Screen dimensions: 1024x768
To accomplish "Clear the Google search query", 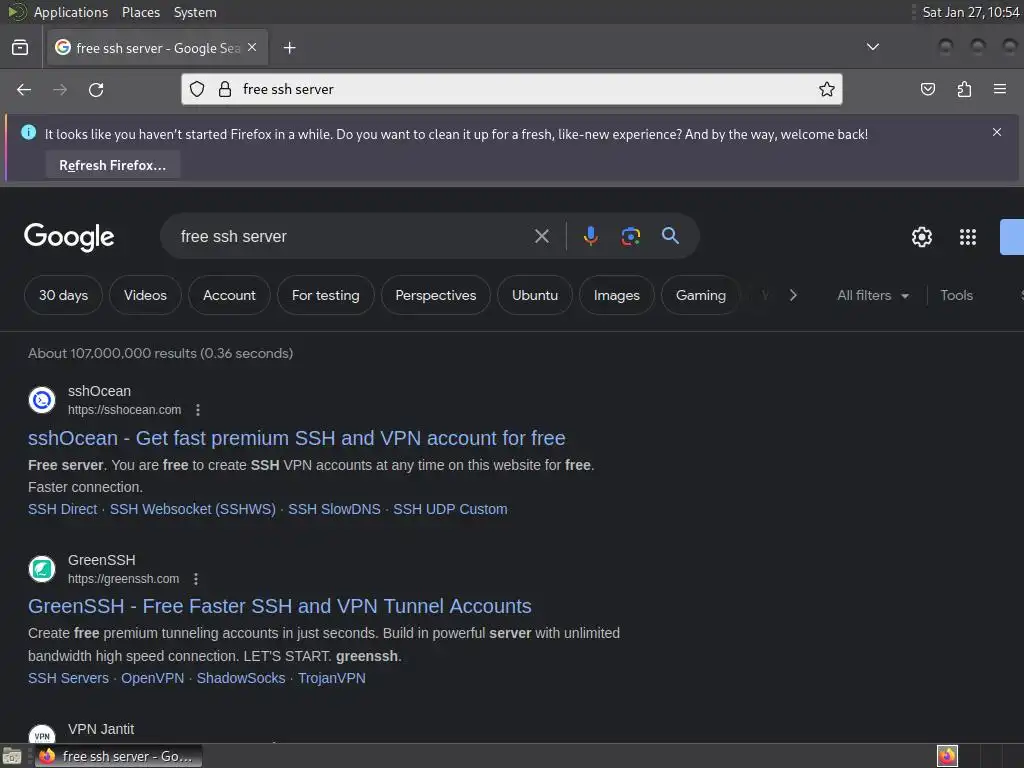I will pos(541,236).
